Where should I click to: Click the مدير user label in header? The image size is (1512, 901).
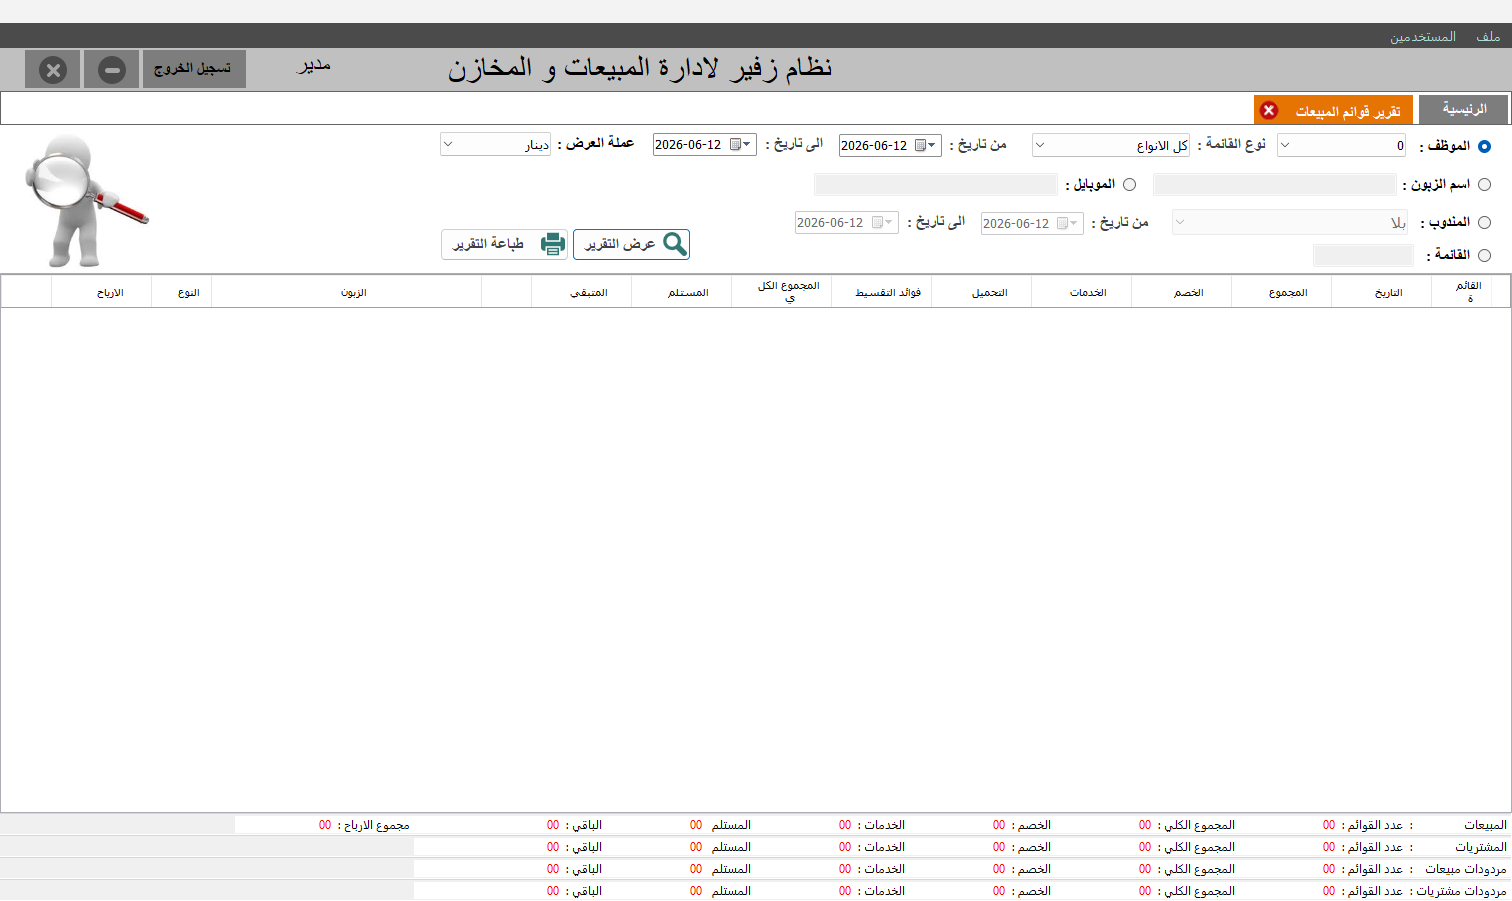tap(314, 66)
